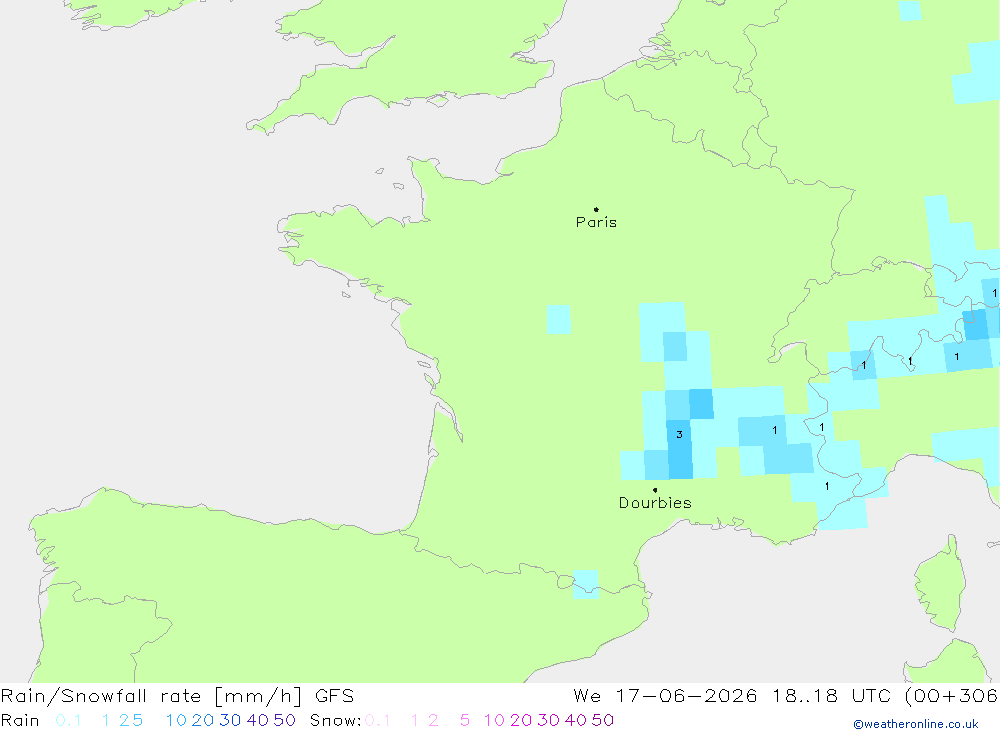
Task: Click Rain legend value 10
Action: (176, 720)
